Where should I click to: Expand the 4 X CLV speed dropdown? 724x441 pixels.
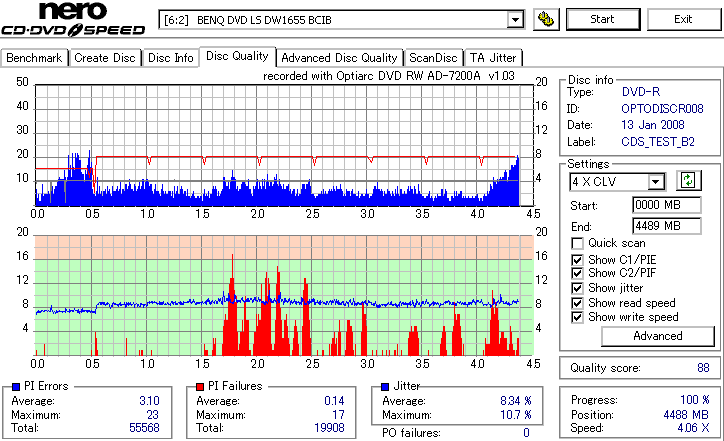(x=655, y=182)
